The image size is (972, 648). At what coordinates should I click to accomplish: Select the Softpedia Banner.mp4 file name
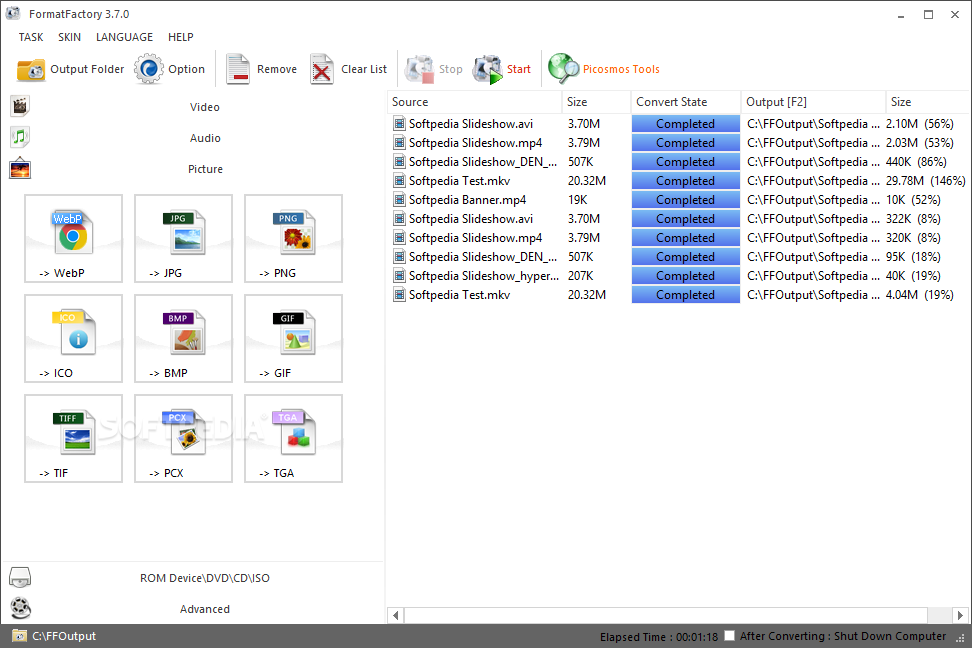pos(467,200)
